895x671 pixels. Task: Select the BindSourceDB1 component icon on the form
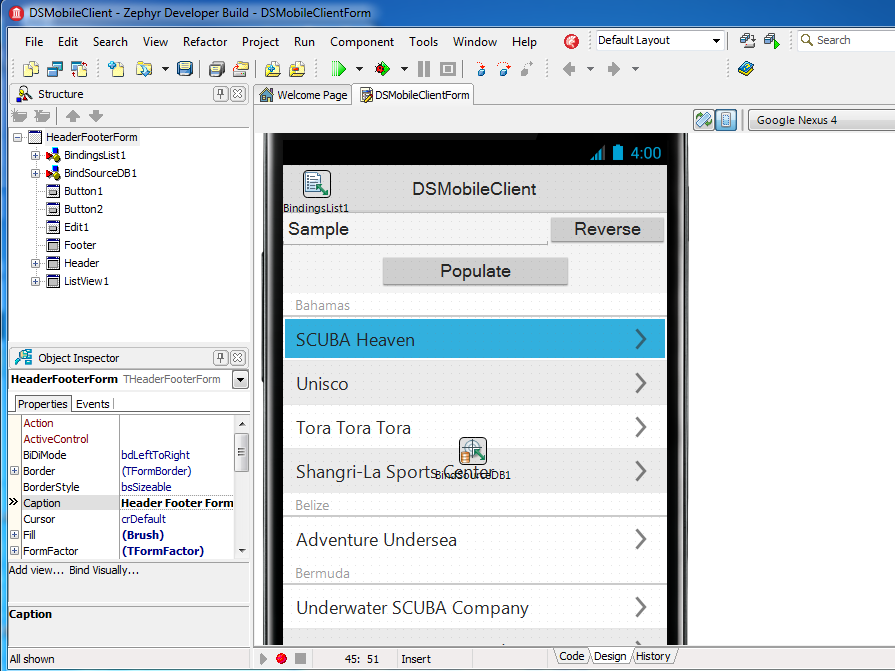click(x=473, y=451)
